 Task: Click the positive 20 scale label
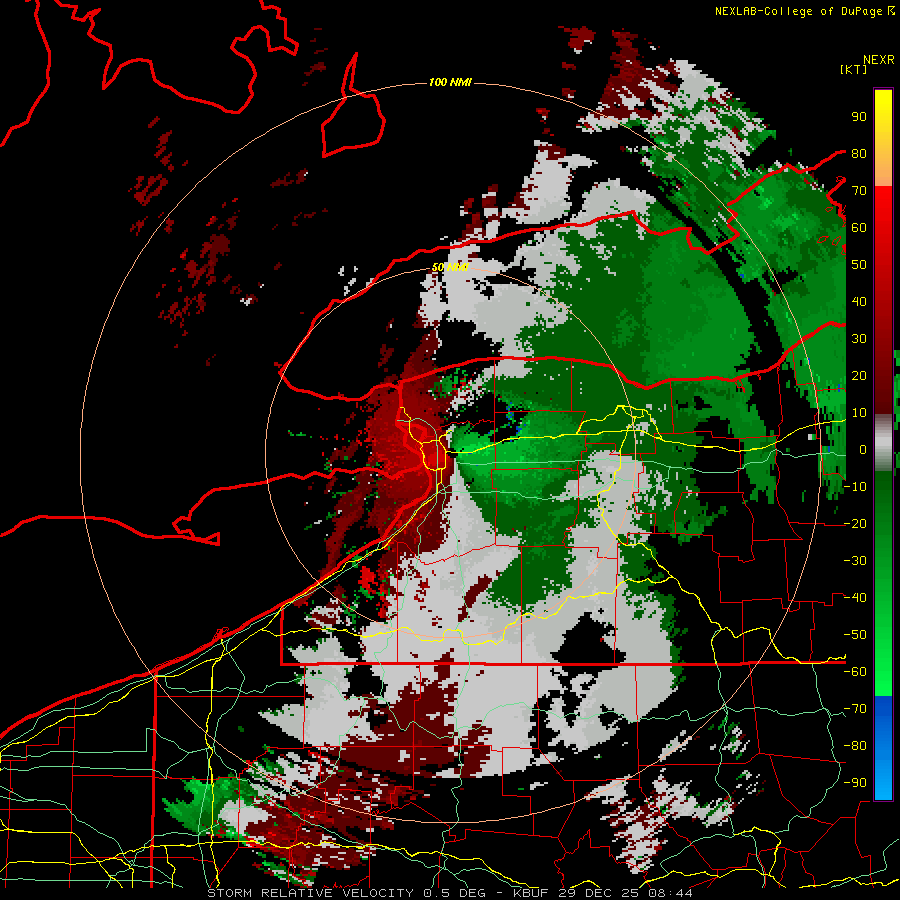coord(859,375)
